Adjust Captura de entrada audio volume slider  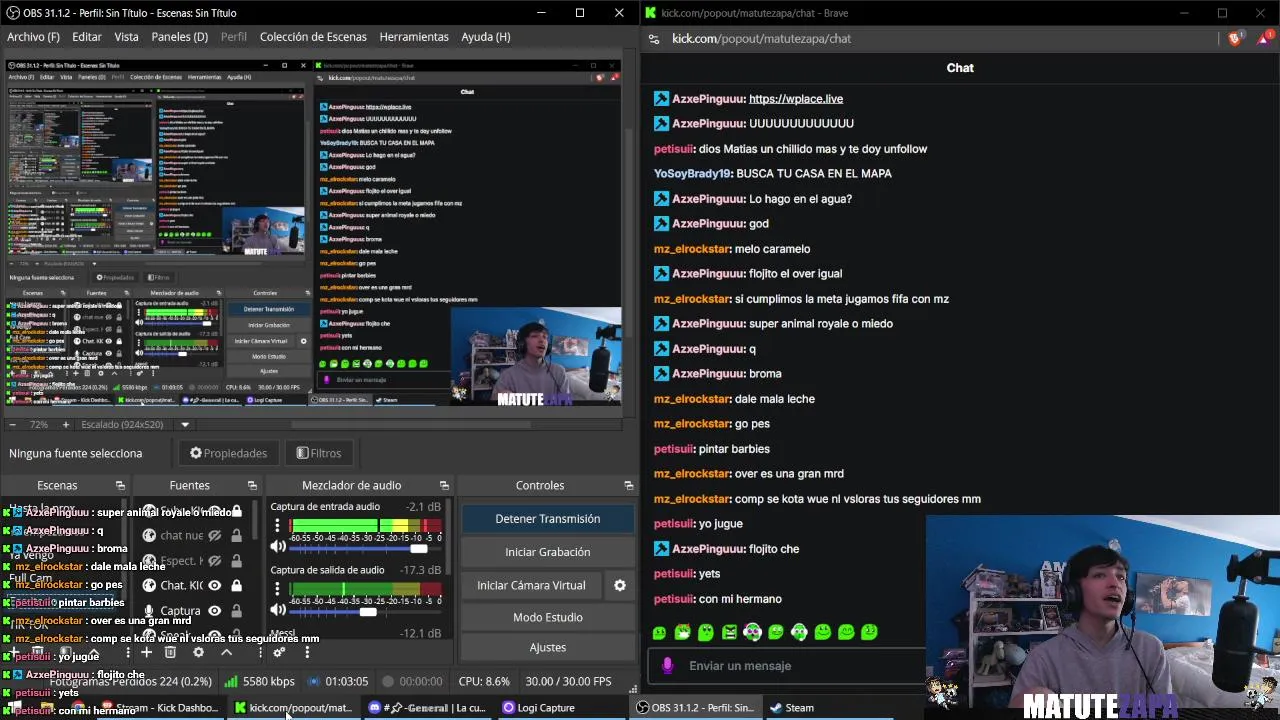pyautogui.click(x=364, y=548)
